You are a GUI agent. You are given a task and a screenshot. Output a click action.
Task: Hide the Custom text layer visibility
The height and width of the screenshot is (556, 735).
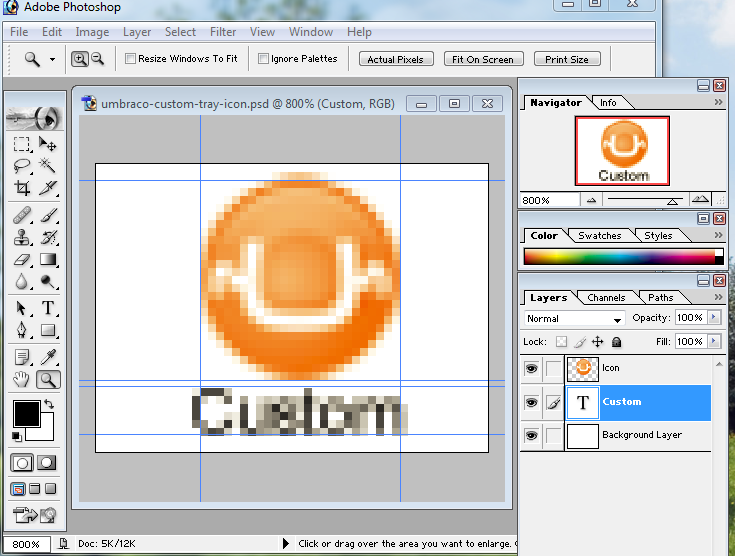tap(531, 402)
